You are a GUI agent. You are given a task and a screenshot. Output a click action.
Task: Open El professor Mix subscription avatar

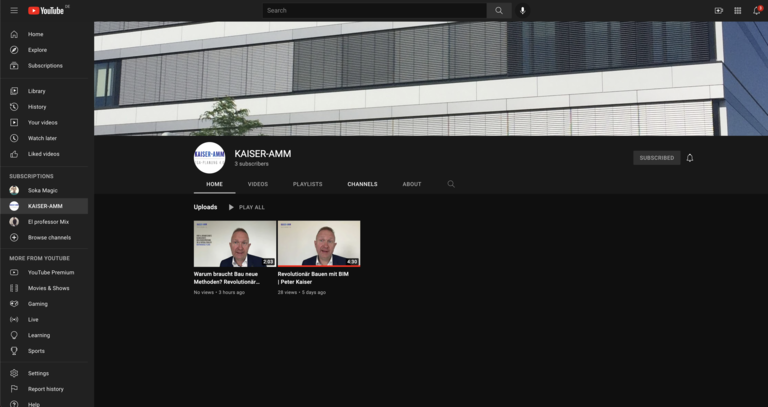click(x=14, y=222)
